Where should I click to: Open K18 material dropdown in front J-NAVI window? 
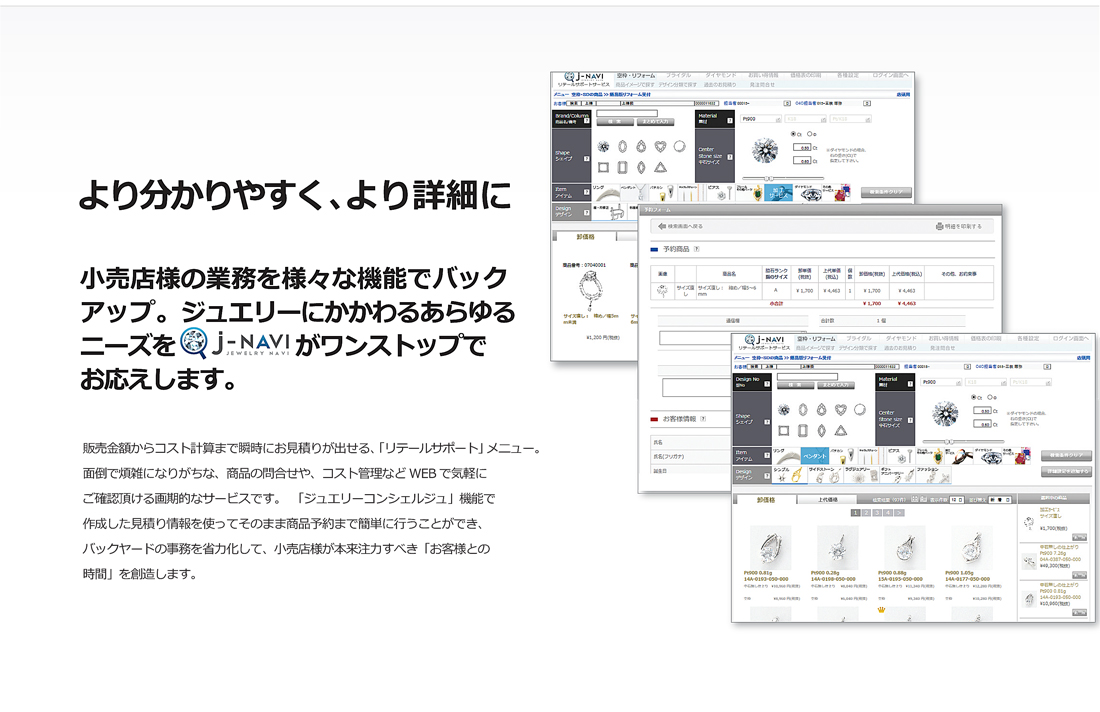tap(986, 382)
